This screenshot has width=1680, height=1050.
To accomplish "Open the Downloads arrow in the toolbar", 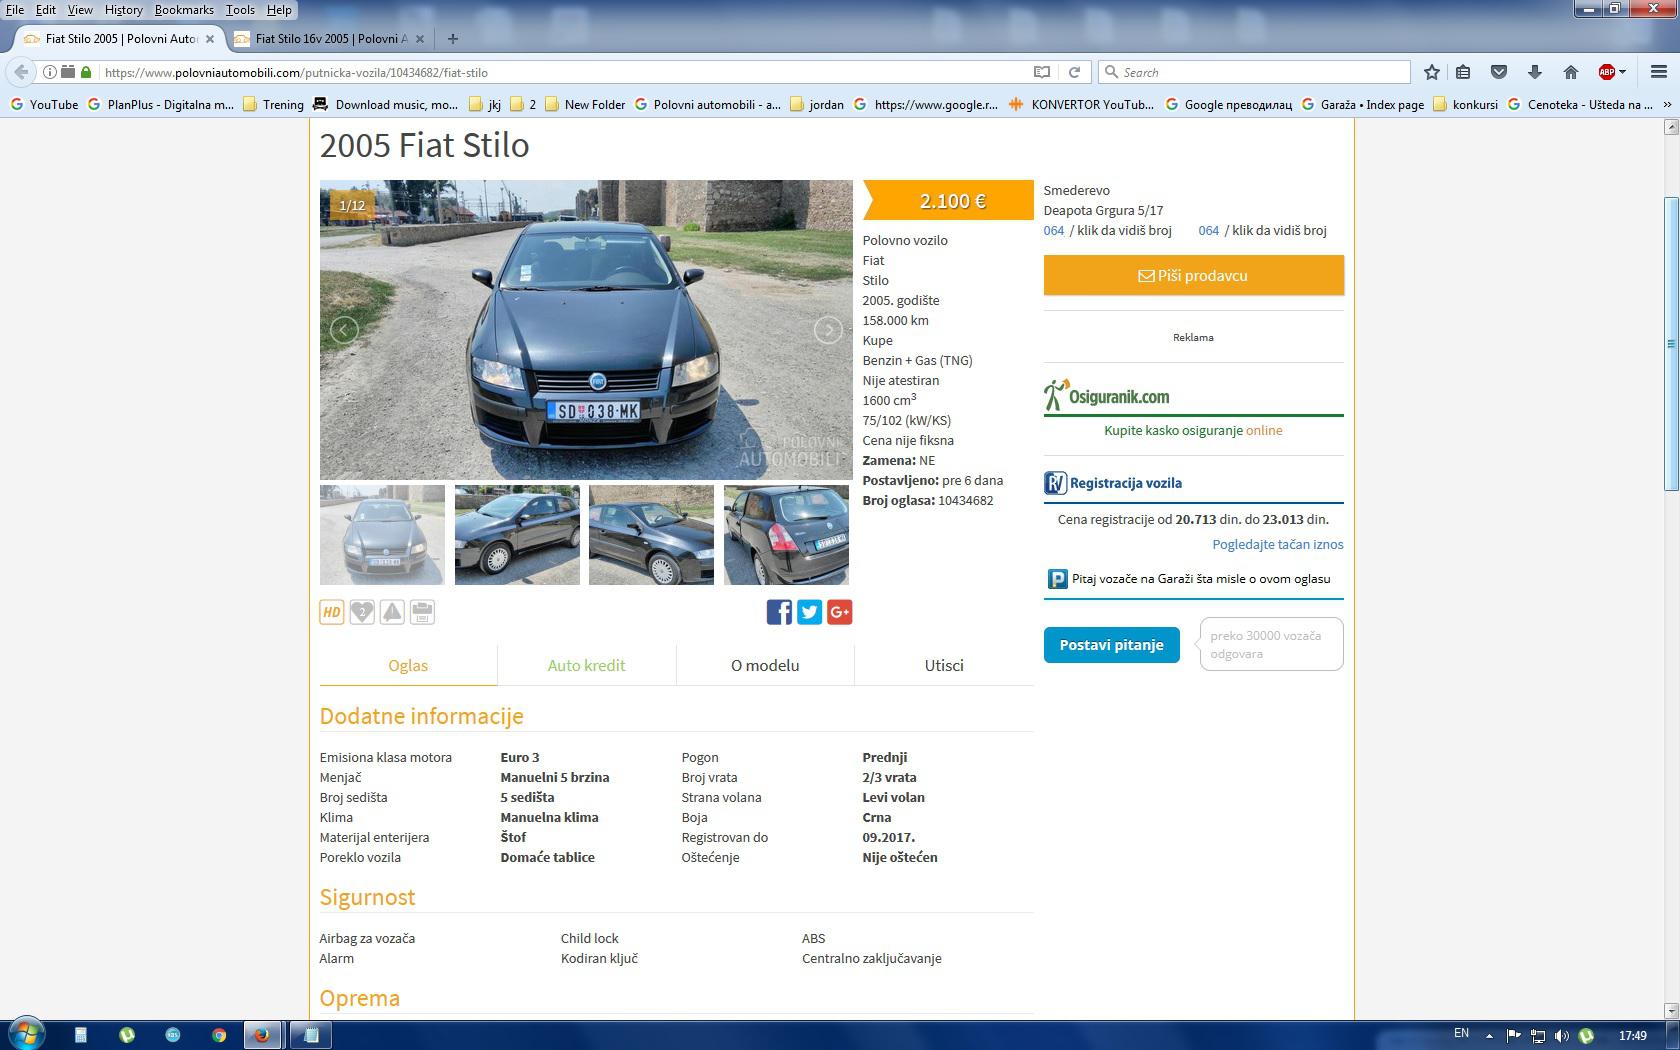I will pos(1534,72).
